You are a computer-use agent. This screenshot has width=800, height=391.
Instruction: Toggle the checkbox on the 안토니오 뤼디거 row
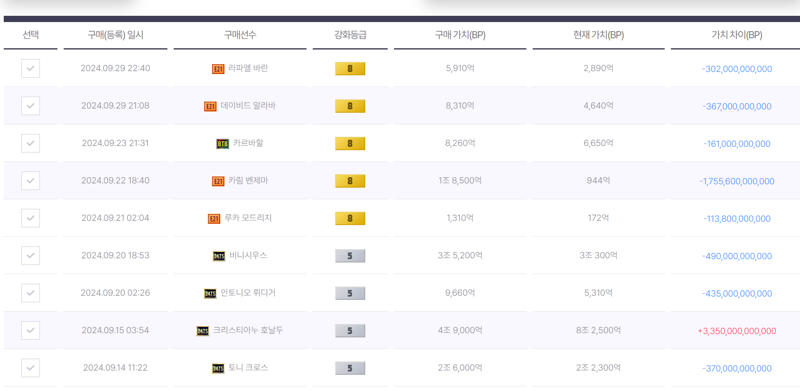(31, 293)
